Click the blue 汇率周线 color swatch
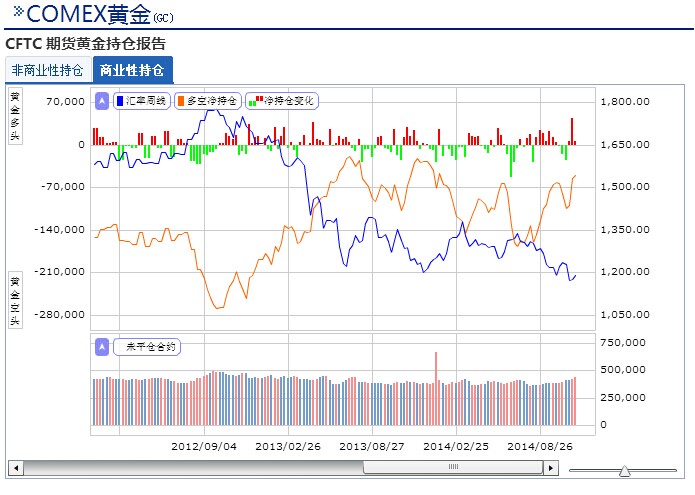This screenshot has height=495, width=695. tap(120, 101)
